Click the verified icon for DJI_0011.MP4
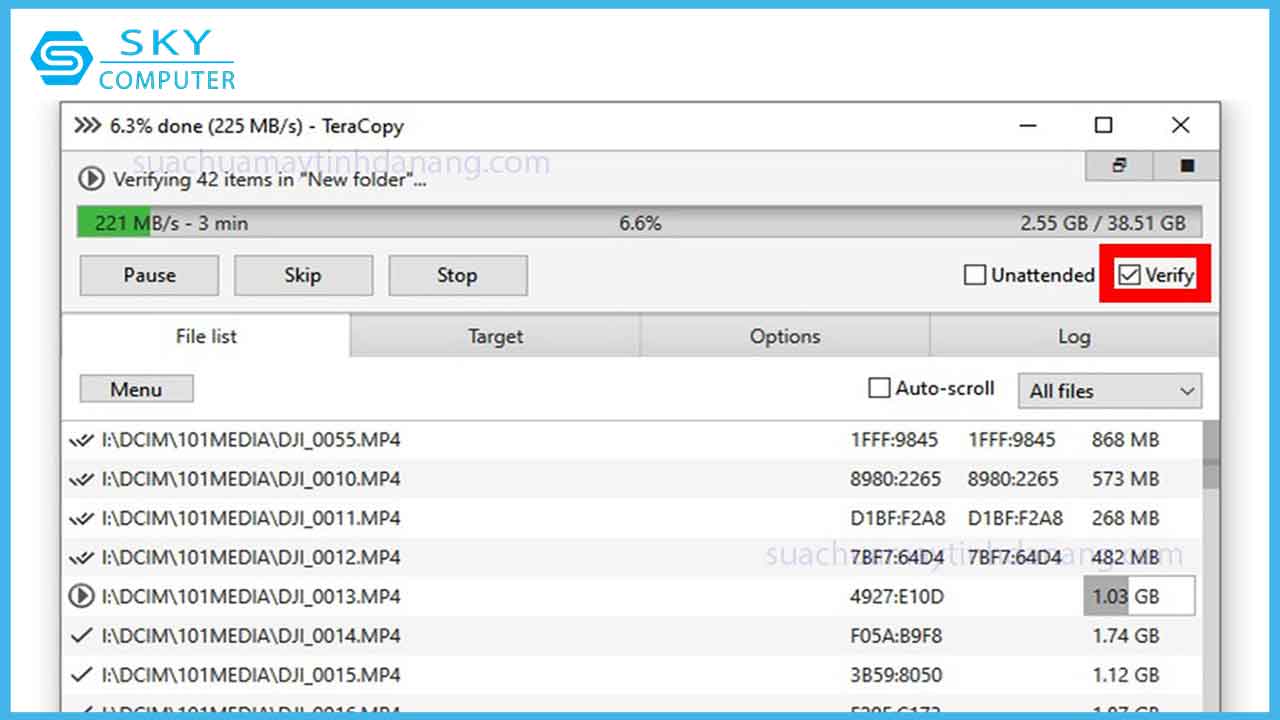The height and width of the screenshot is (720, 1280). coord(81,518)
